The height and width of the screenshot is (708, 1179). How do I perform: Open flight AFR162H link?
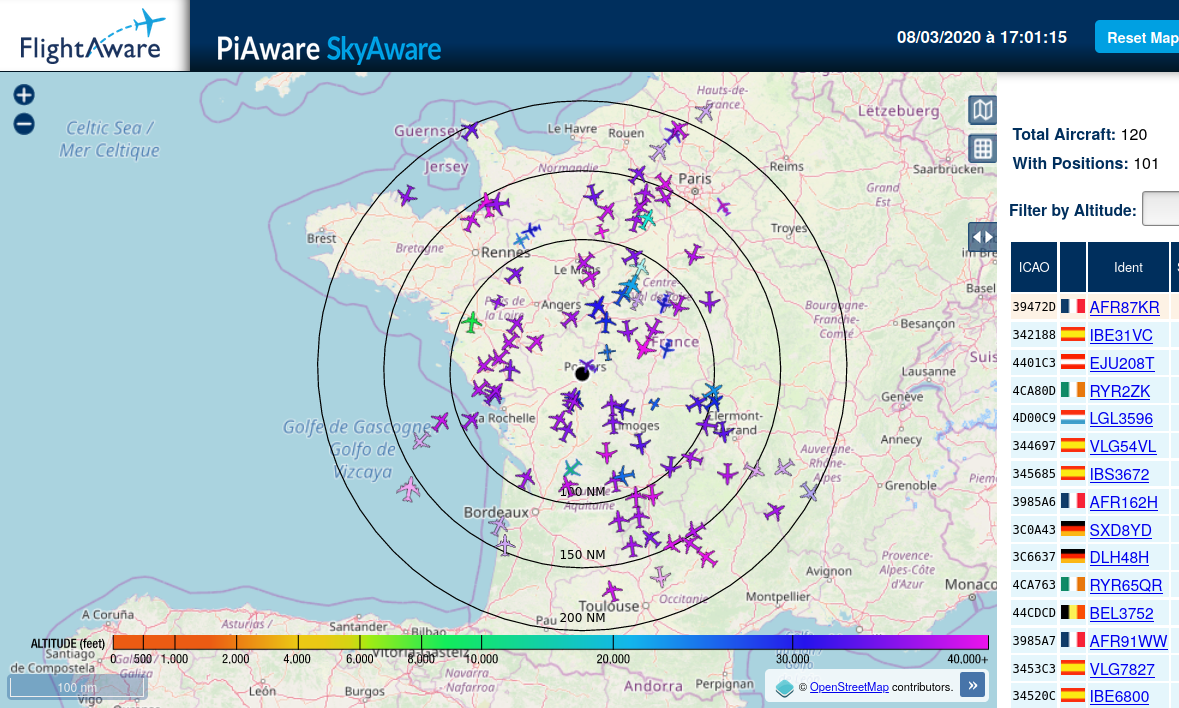[x=1123, y=502]
